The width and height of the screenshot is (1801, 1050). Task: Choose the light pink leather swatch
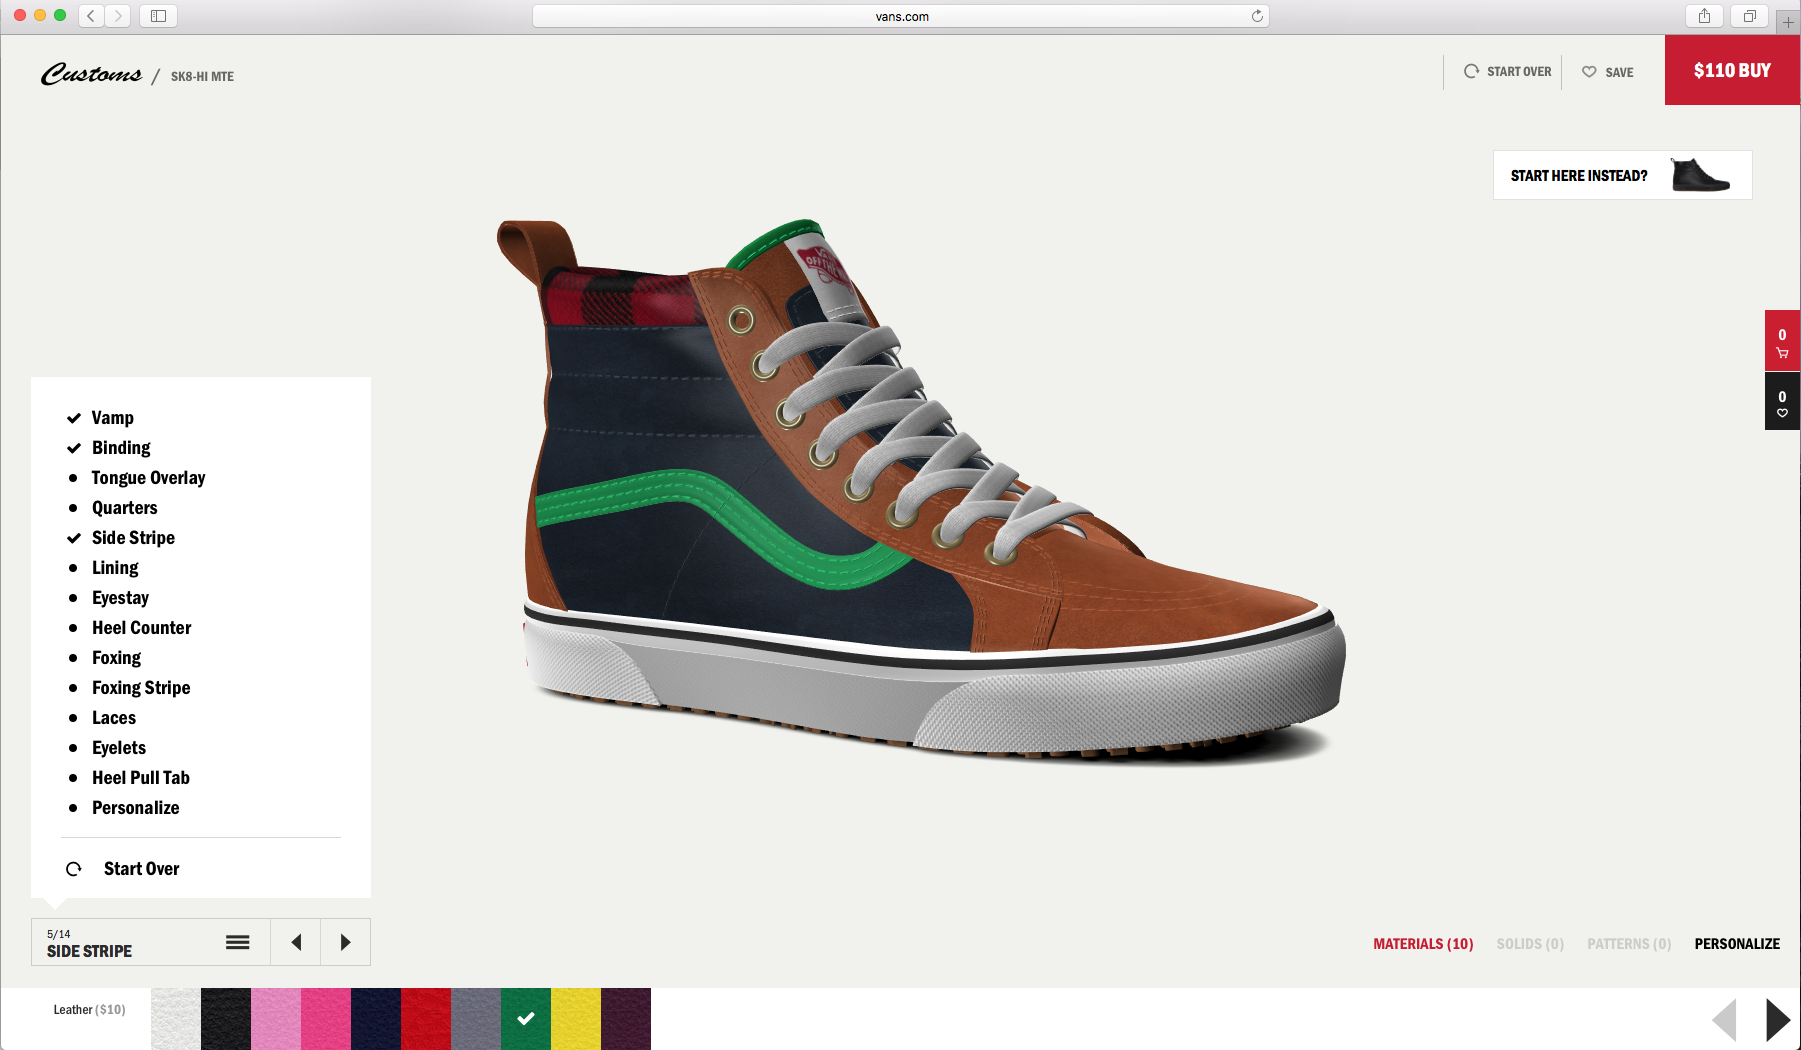[x=276, y=1019]
